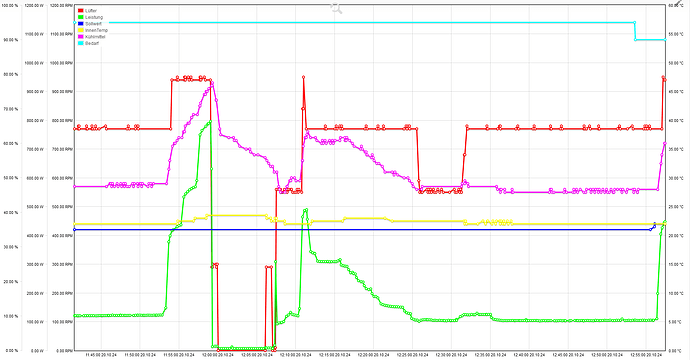690x360 pixels.
Task: Click the 500.00 RPM axis label
Action: [62, 207]
